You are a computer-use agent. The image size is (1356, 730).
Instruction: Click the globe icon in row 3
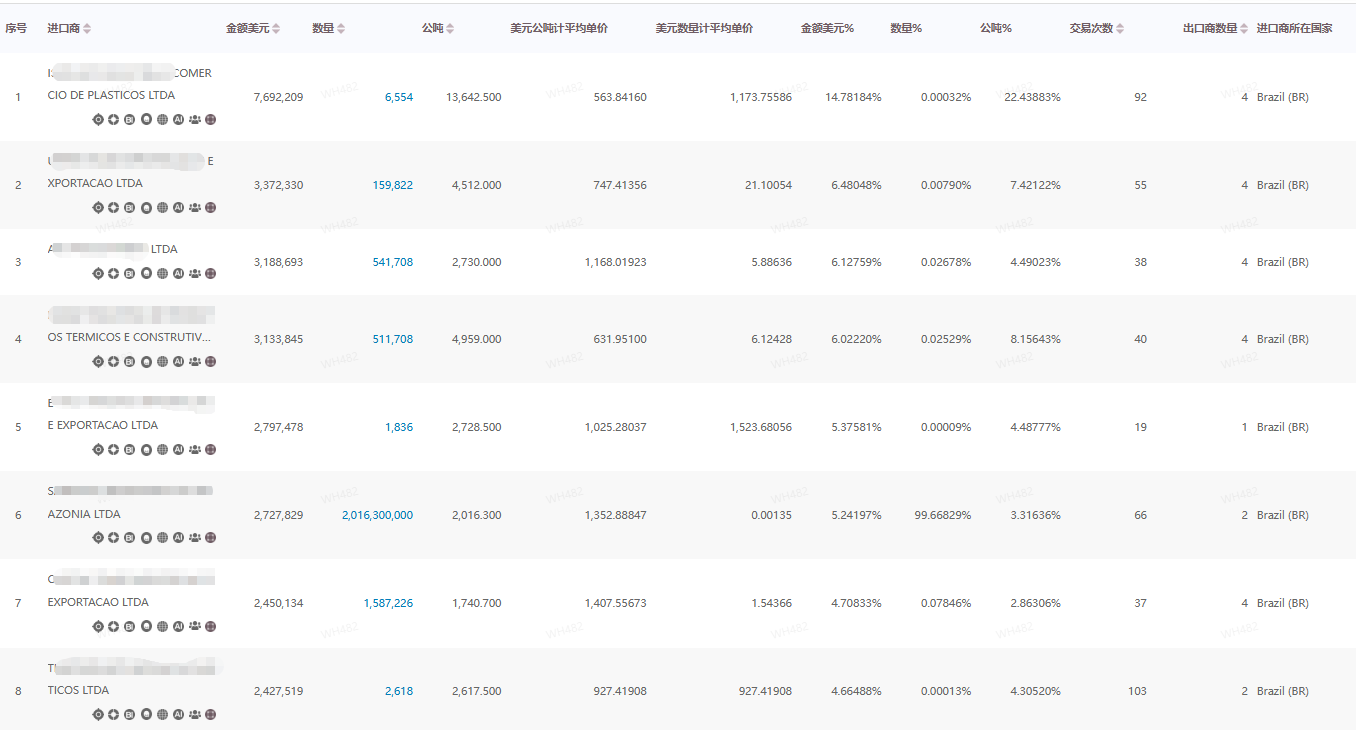pyautogui.click(x=162, y=273)
